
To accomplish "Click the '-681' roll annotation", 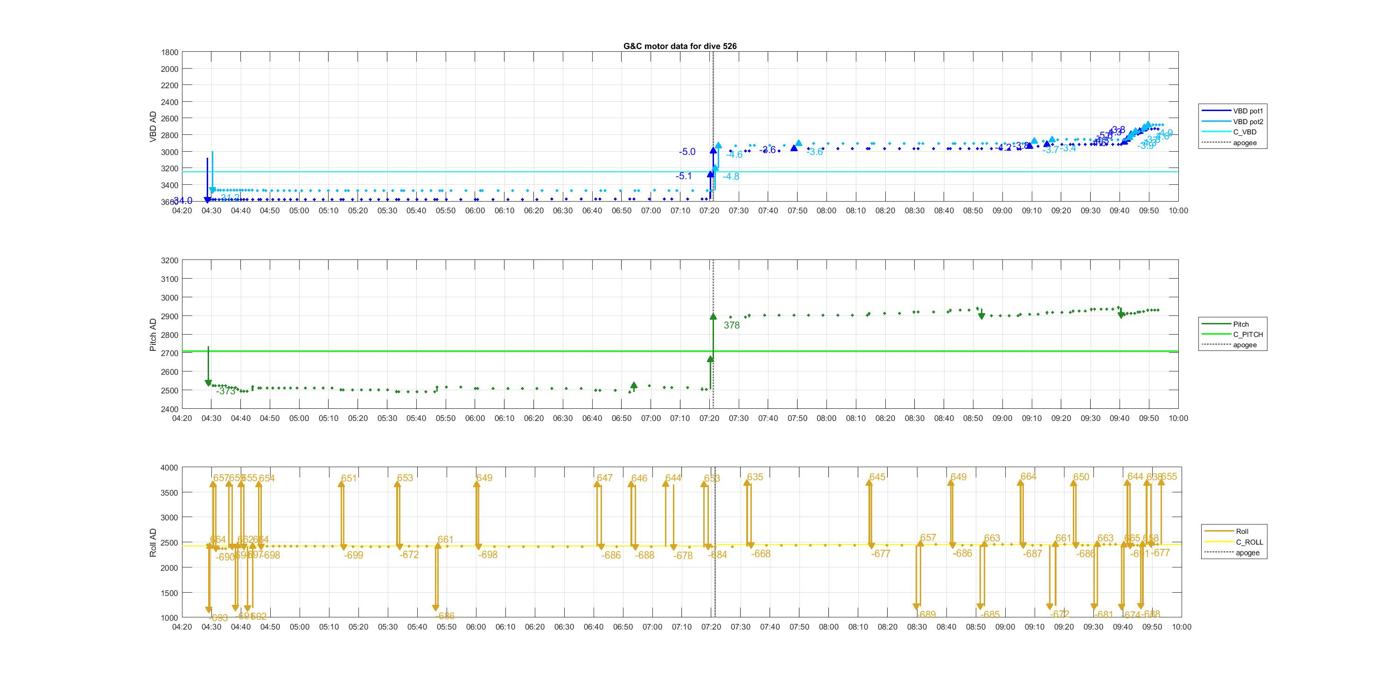I will [1104, 615].
